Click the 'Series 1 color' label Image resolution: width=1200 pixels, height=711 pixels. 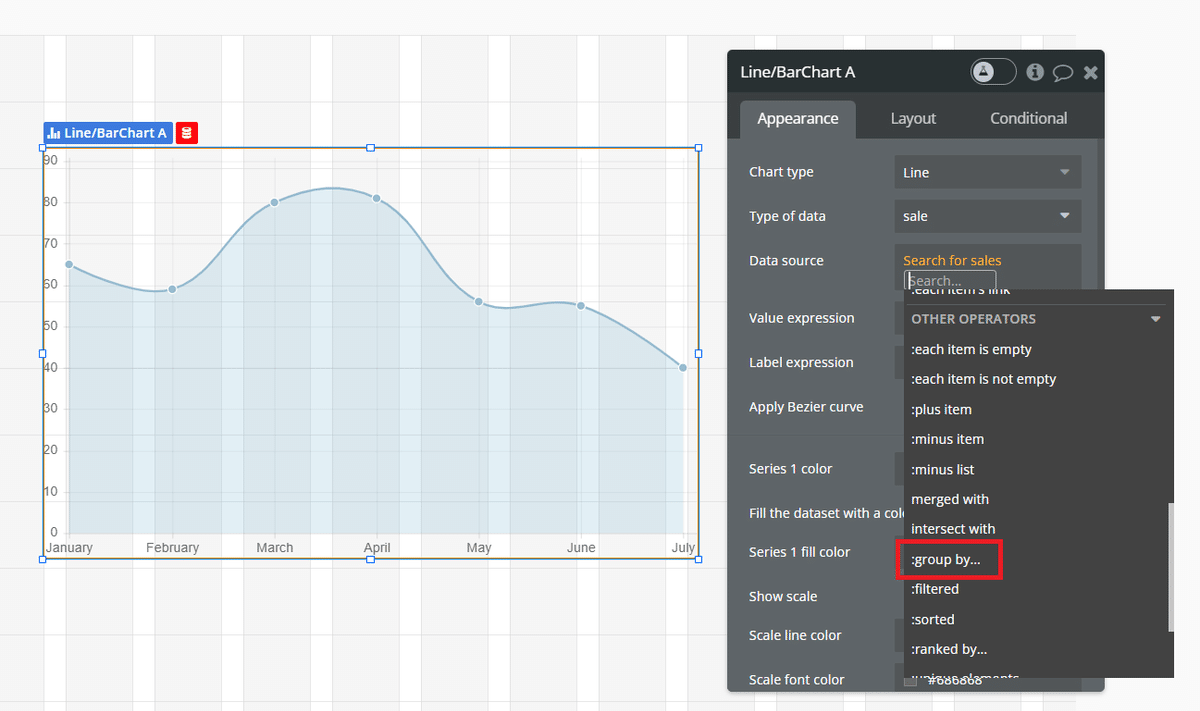(x=790, y=468)
